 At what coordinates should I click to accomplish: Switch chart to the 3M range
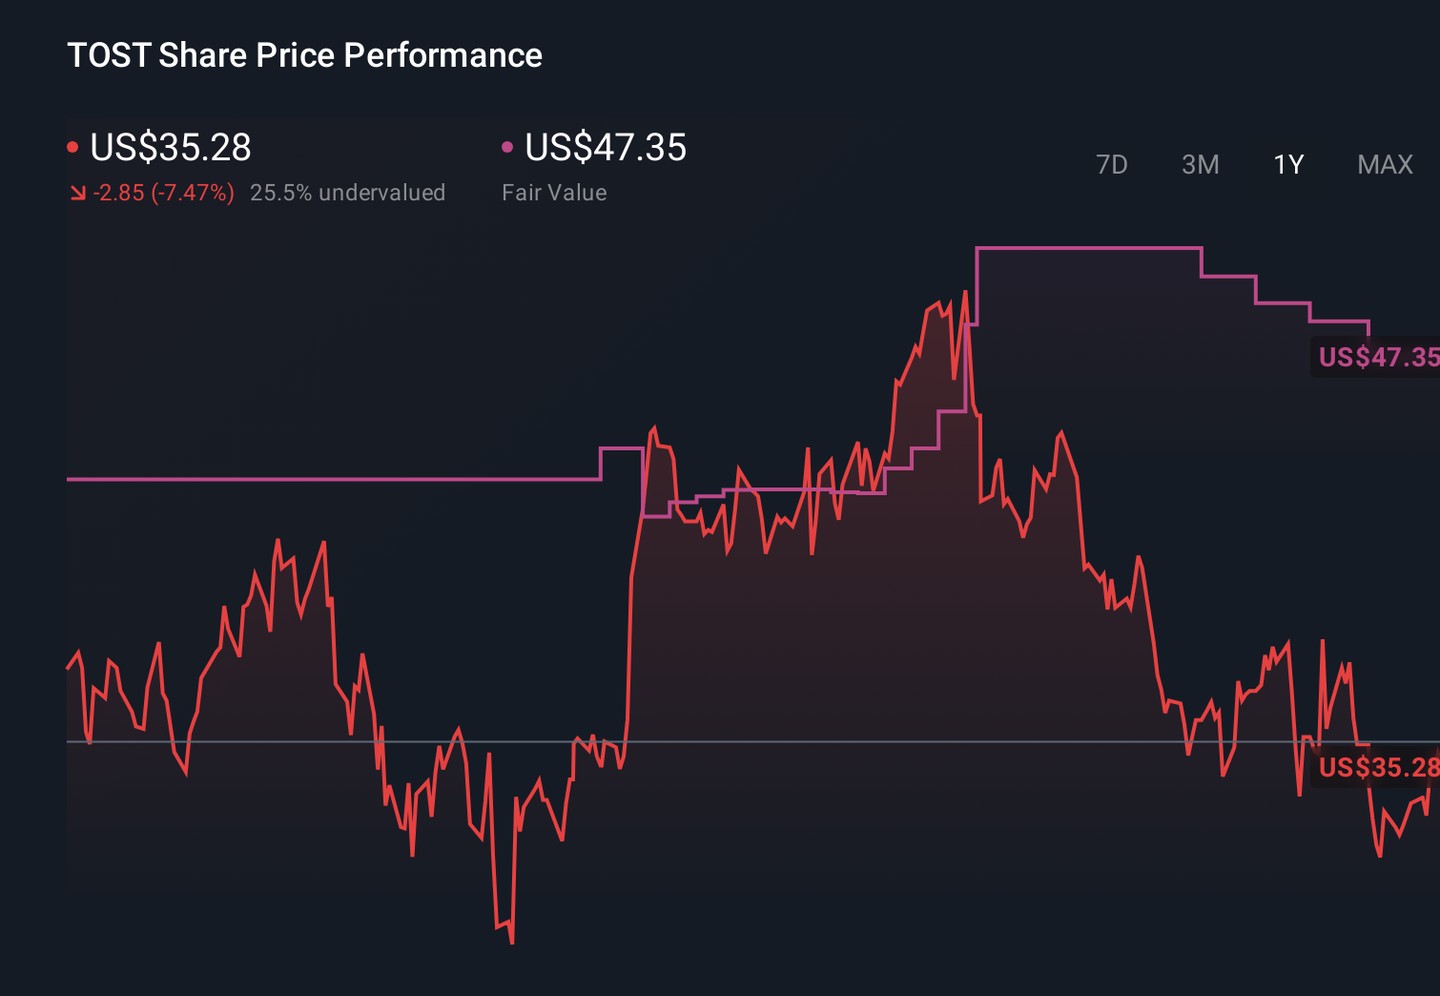pyautogui.click(x=1200, y=164)
